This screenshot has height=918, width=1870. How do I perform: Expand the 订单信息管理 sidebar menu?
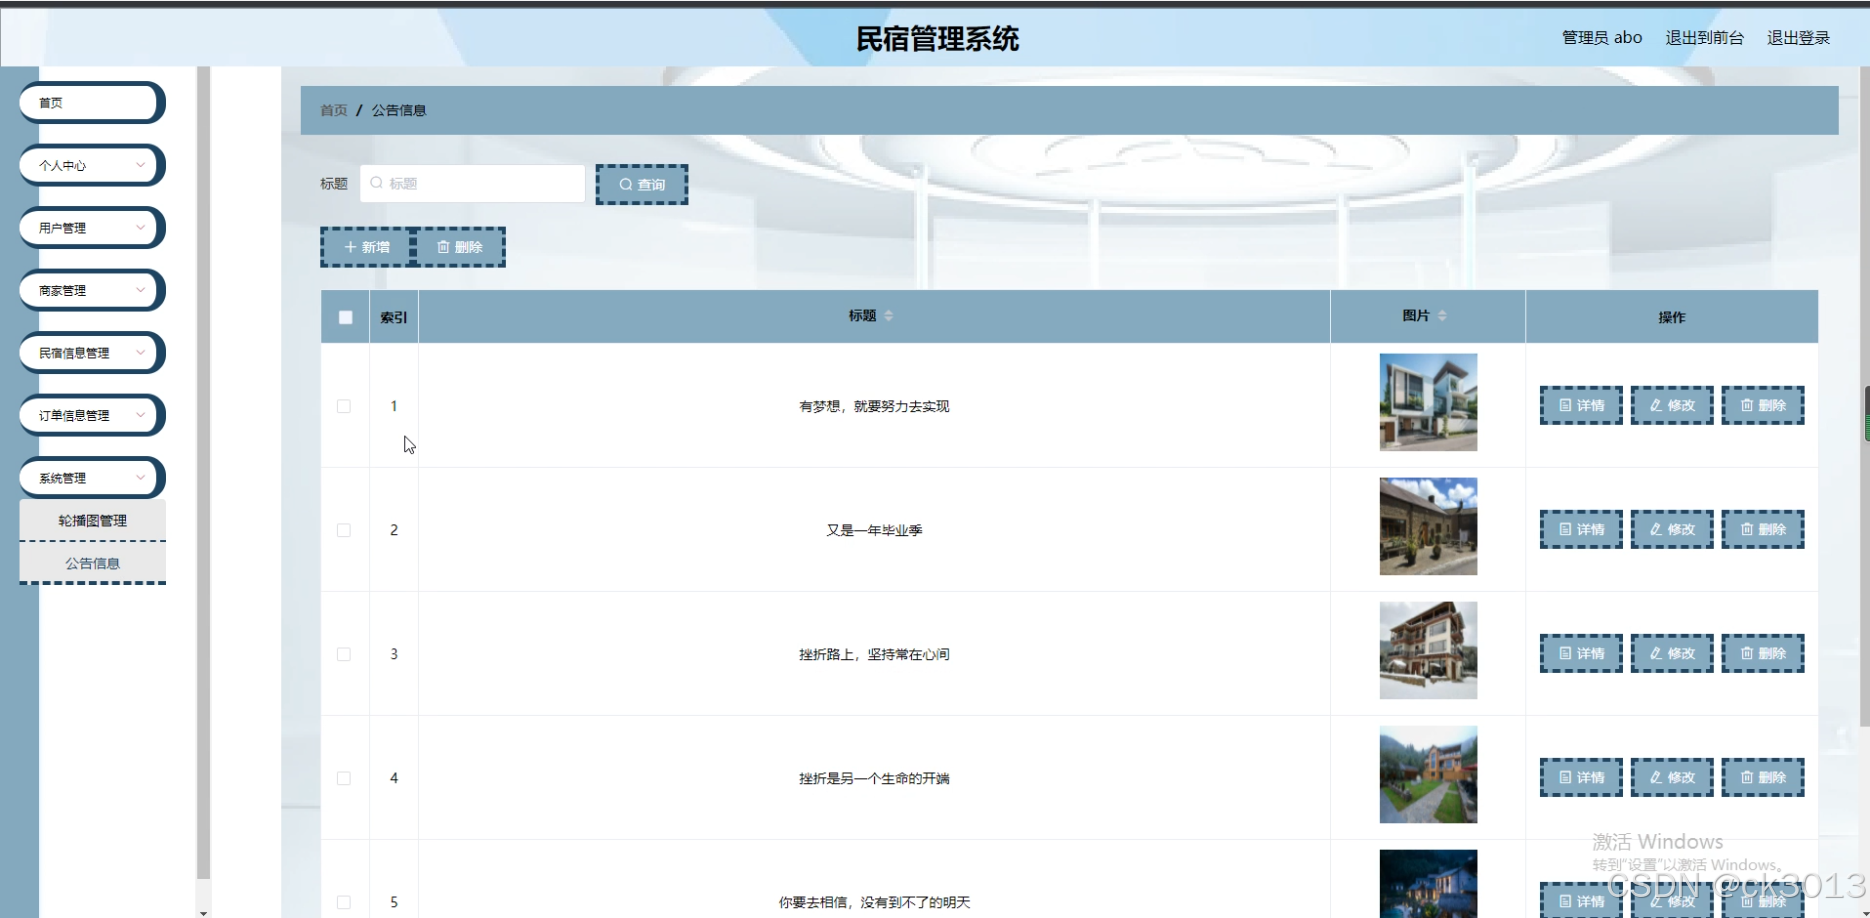(x=92, y=415)
